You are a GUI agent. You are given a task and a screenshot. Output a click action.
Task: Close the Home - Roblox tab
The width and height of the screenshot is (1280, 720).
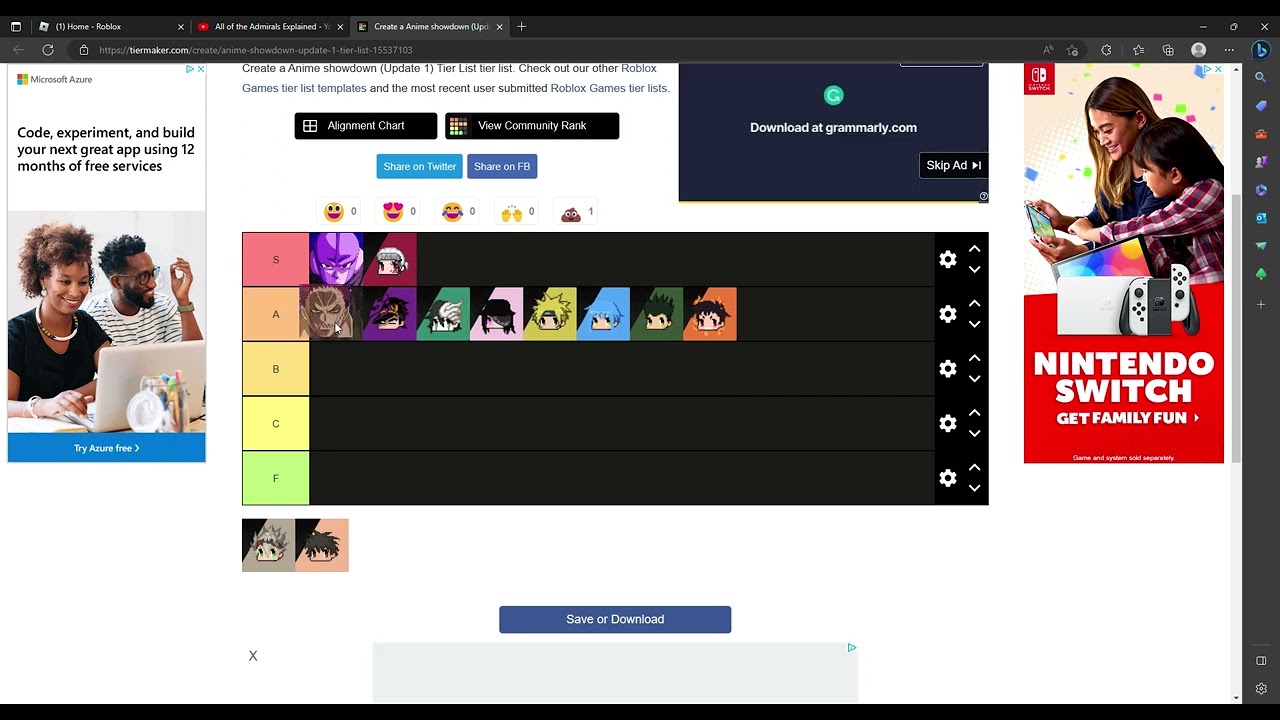pos(181,27)
